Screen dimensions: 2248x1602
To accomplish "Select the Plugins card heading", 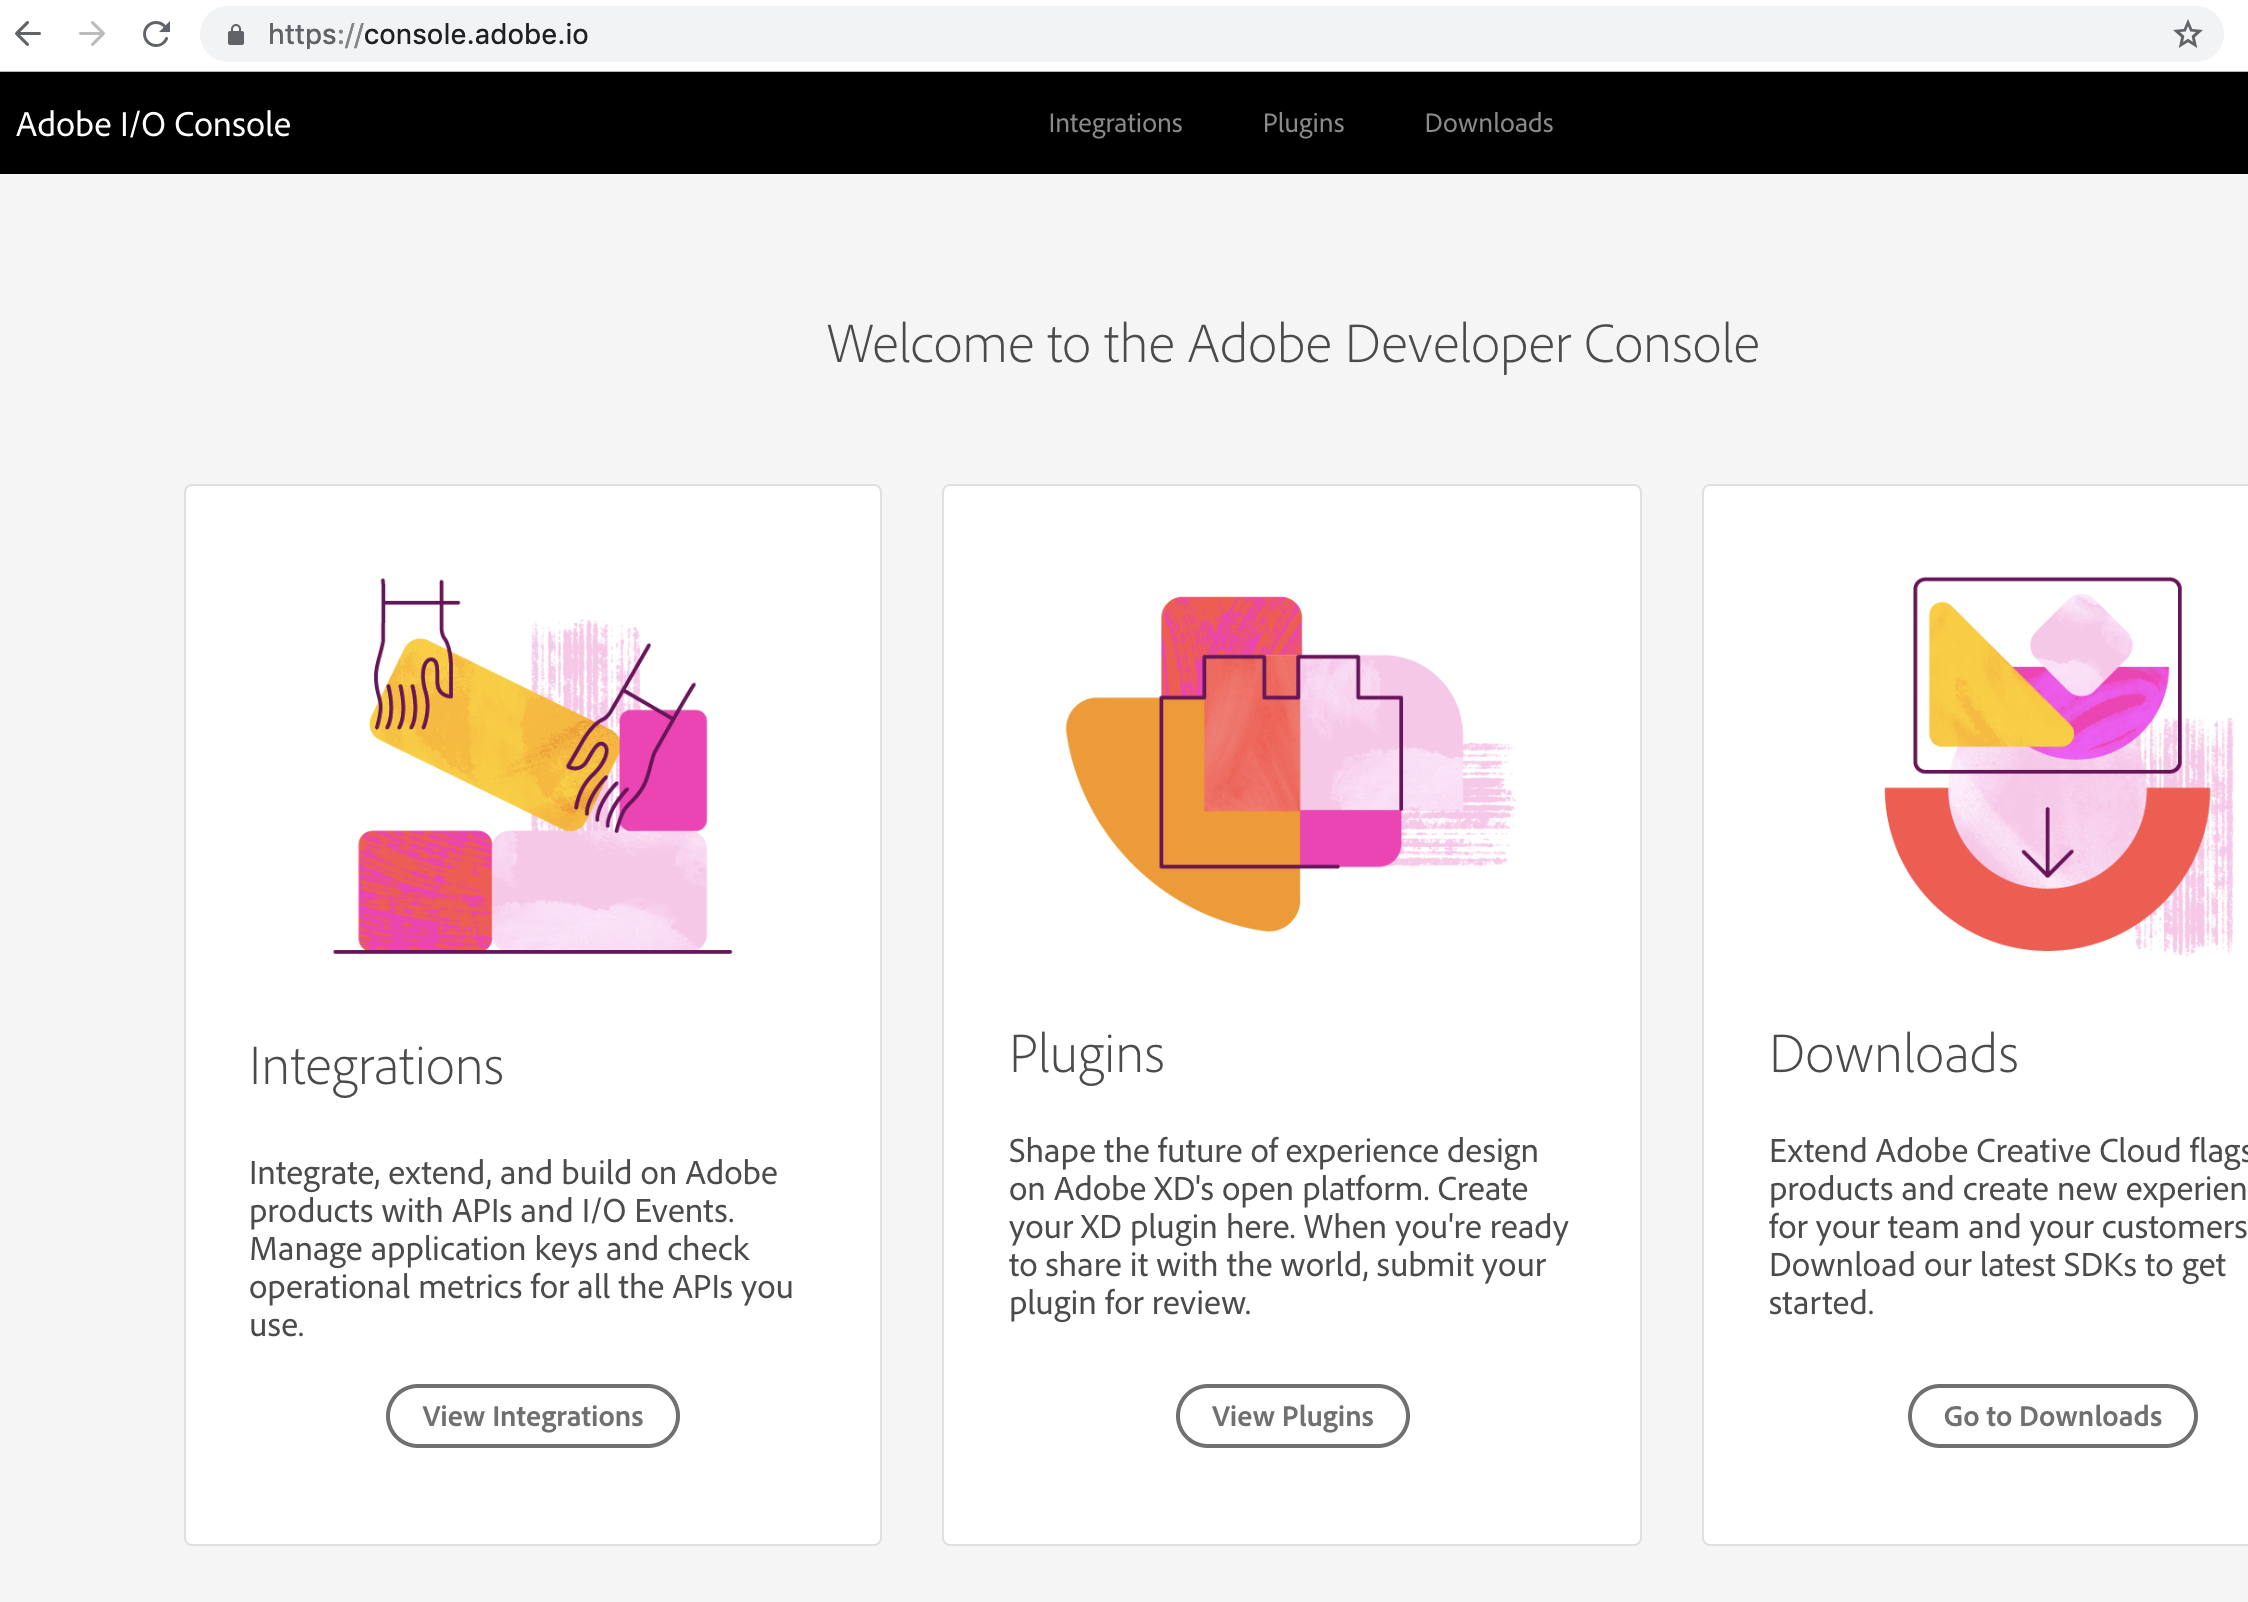I will click(x=1087, y=1053).
